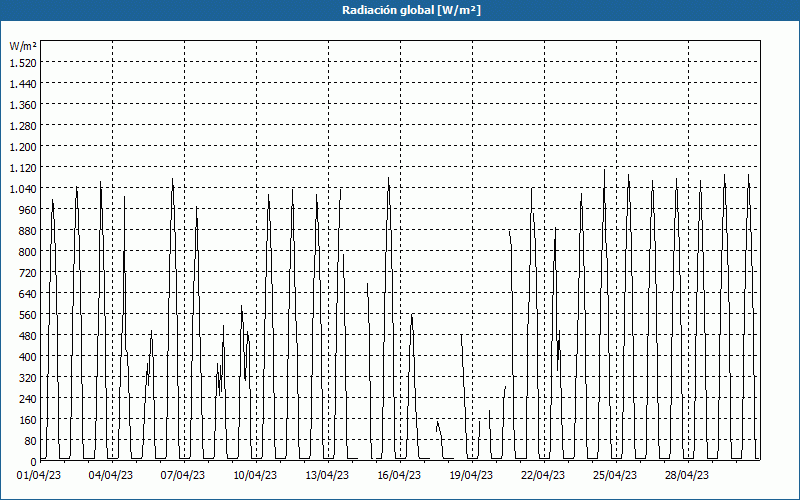This screenshot has height=500, width=800.
Task: Click the 0 y-axis label
Action: pos(34,462)
